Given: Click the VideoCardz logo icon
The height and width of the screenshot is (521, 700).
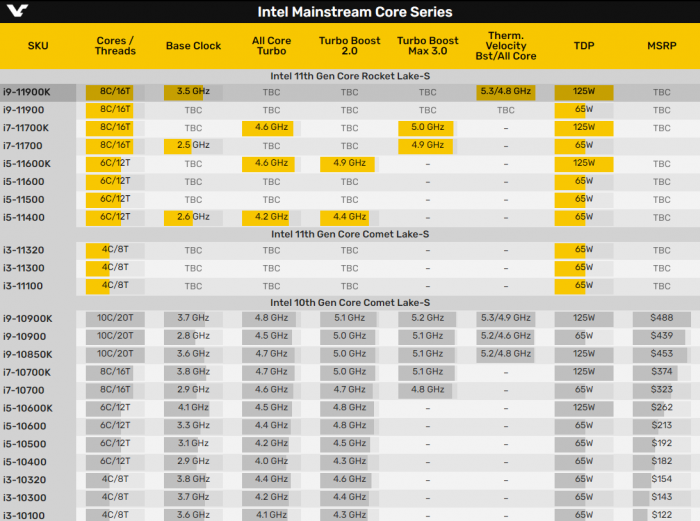Looking at the screenshot, I should coord(17,10).
